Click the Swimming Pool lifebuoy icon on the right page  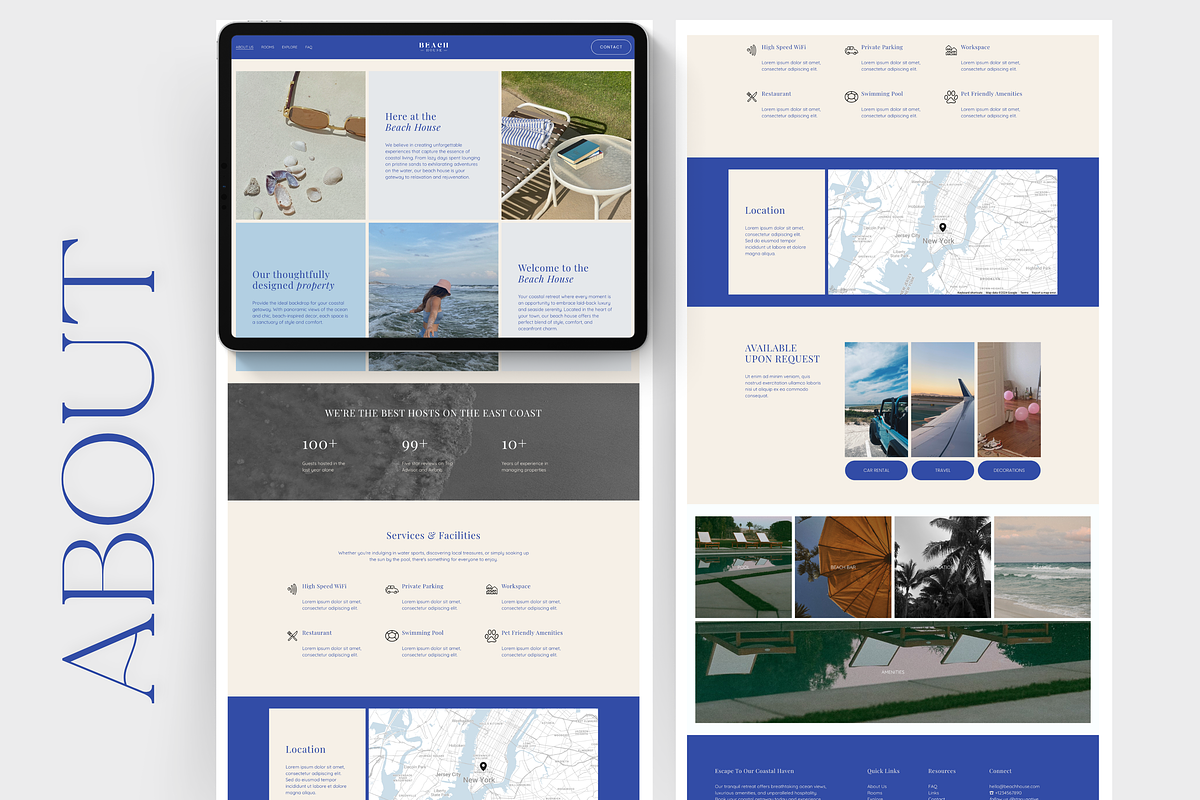click(x=851, y=96)
